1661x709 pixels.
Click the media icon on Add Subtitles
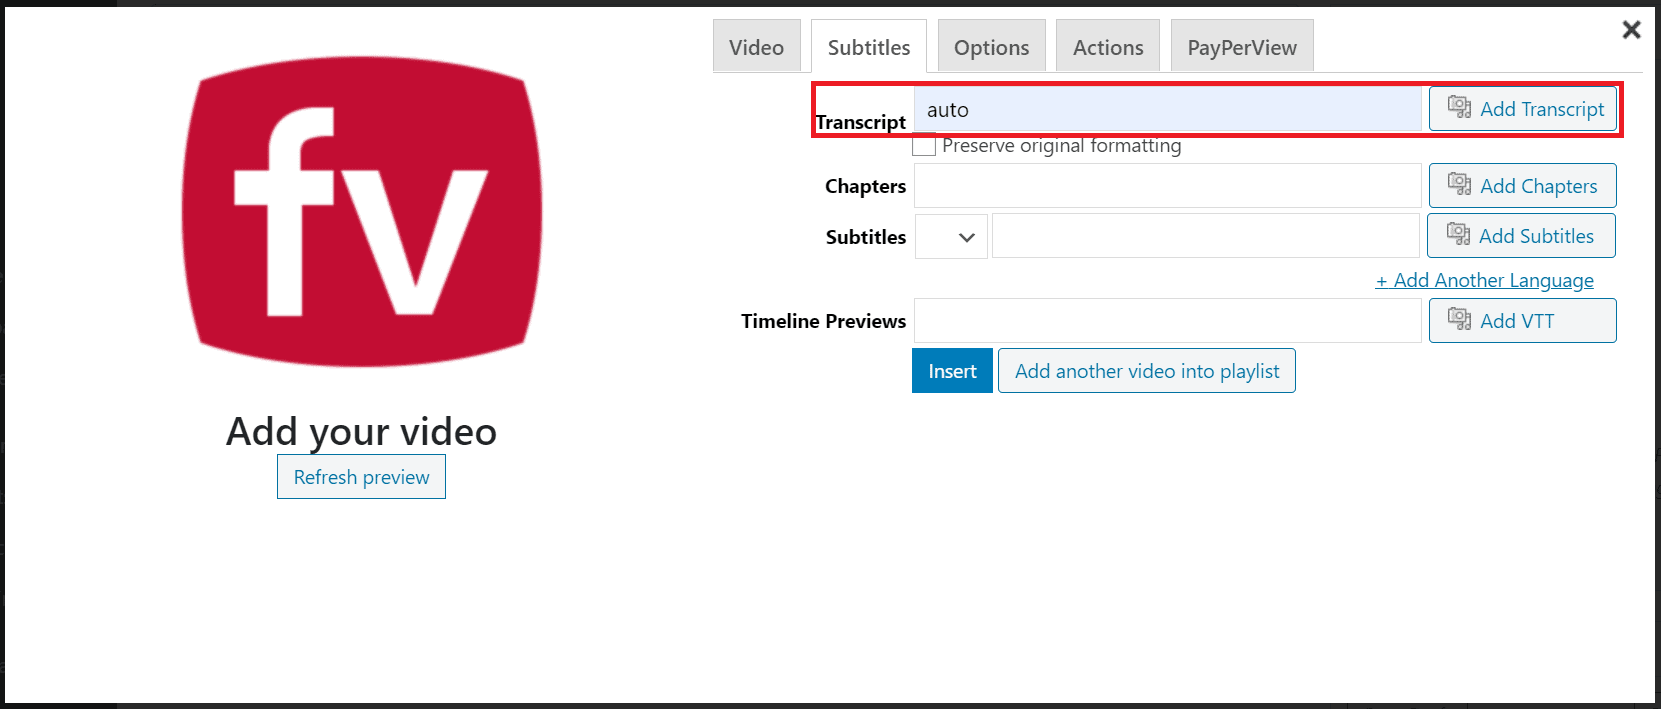coord(1458,235)
